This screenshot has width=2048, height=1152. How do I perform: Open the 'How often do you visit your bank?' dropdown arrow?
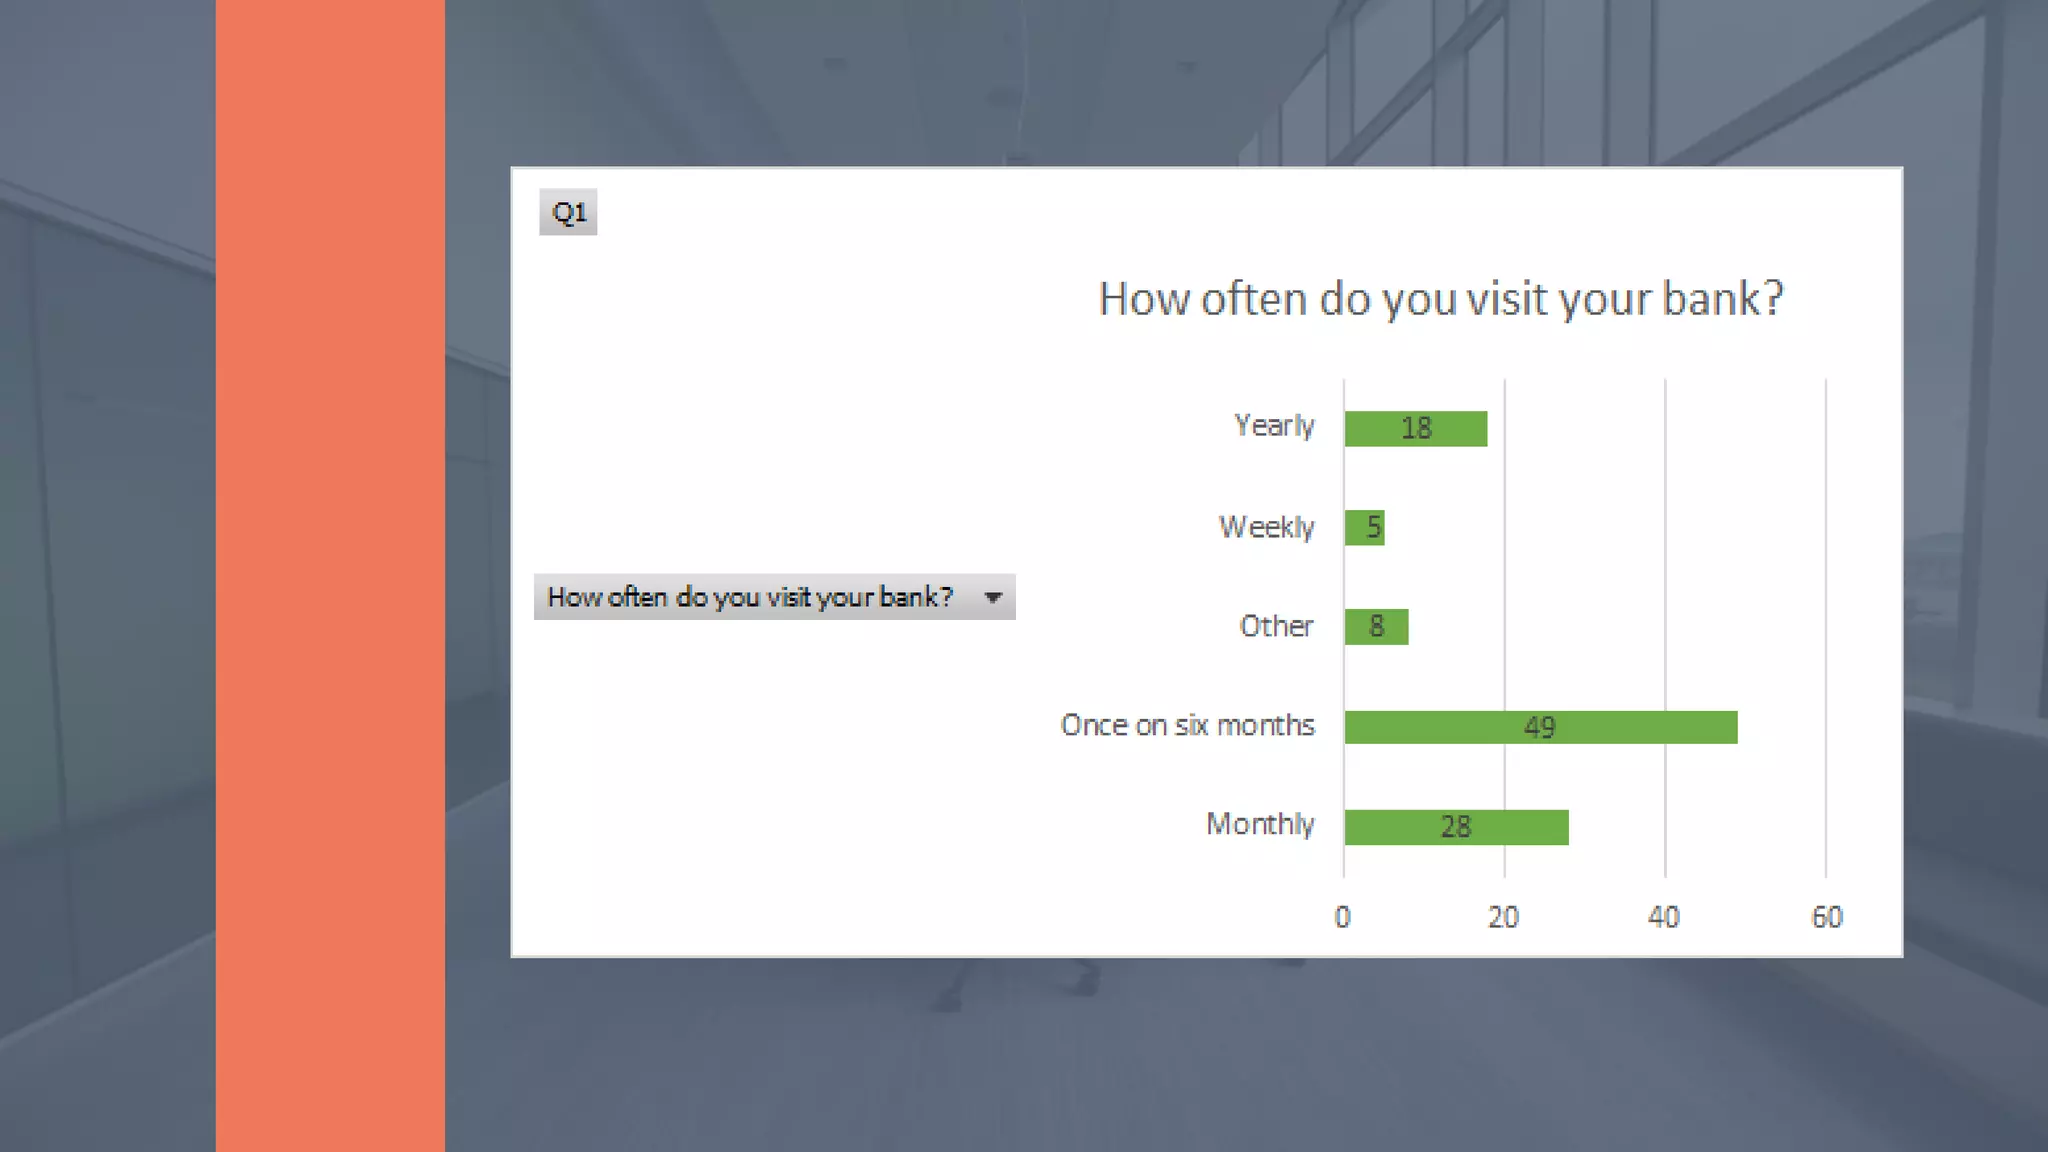click(992, 598)
